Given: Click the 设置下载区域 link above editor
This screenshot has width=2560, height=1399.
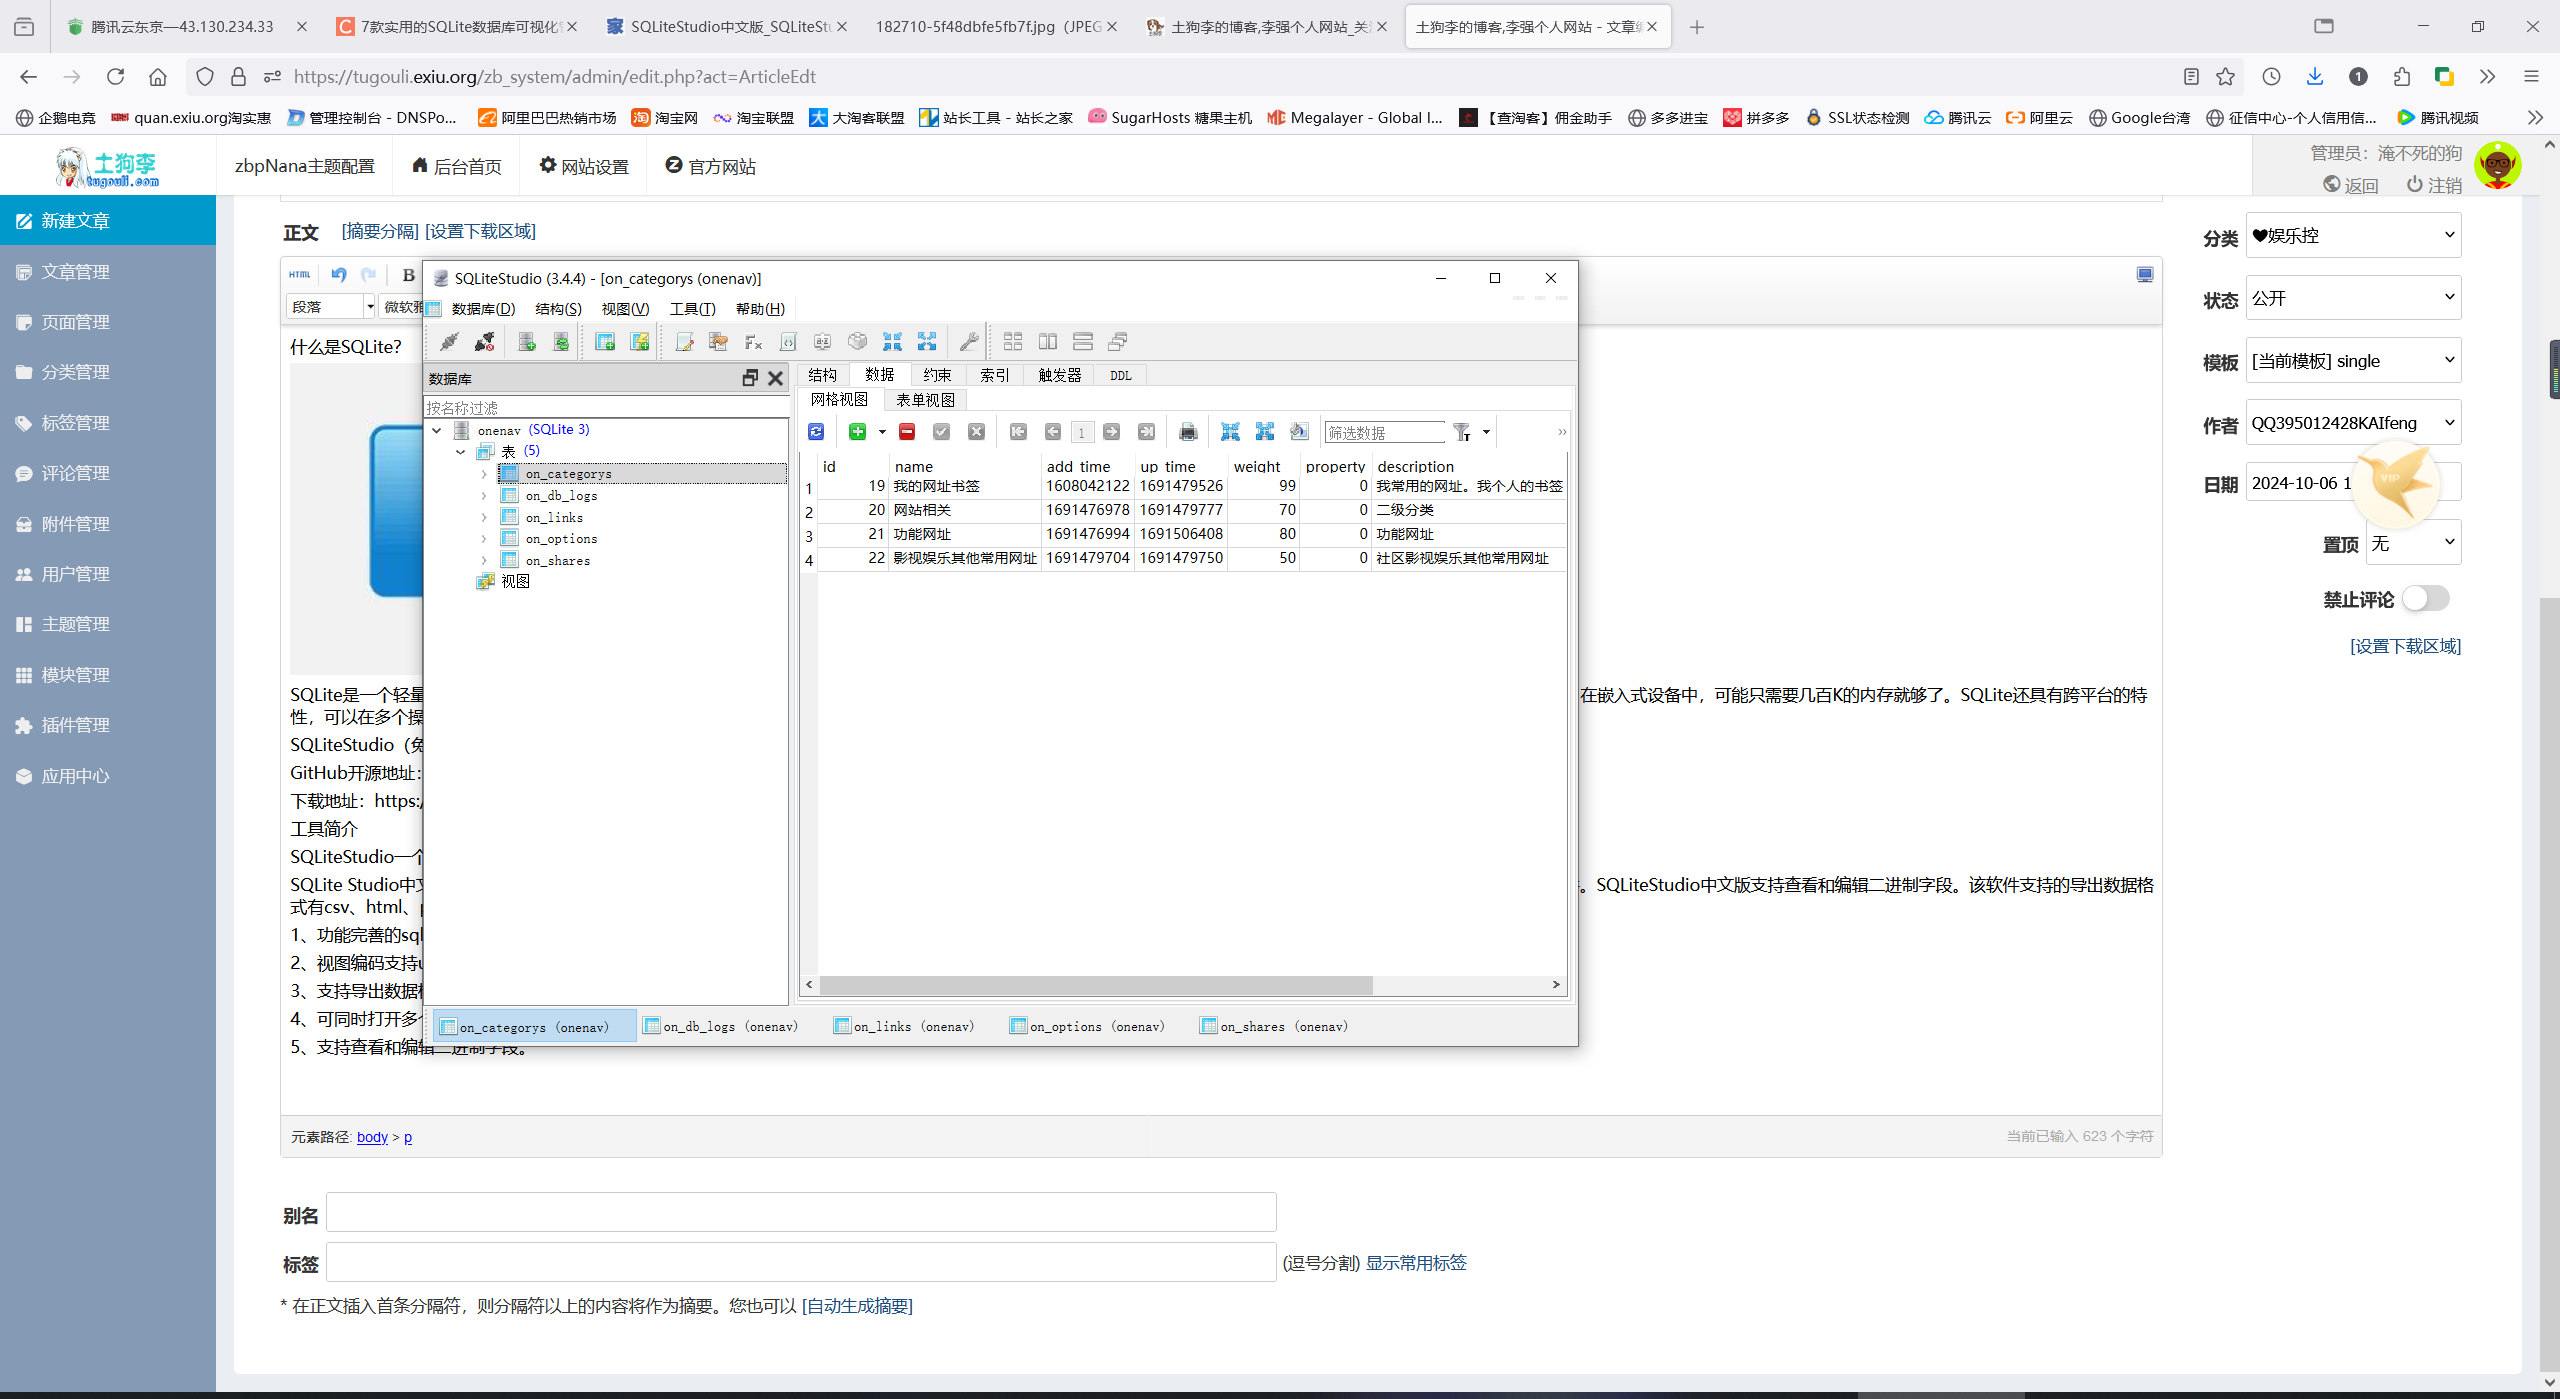Looking at the screenshot, I should (480, 231).
